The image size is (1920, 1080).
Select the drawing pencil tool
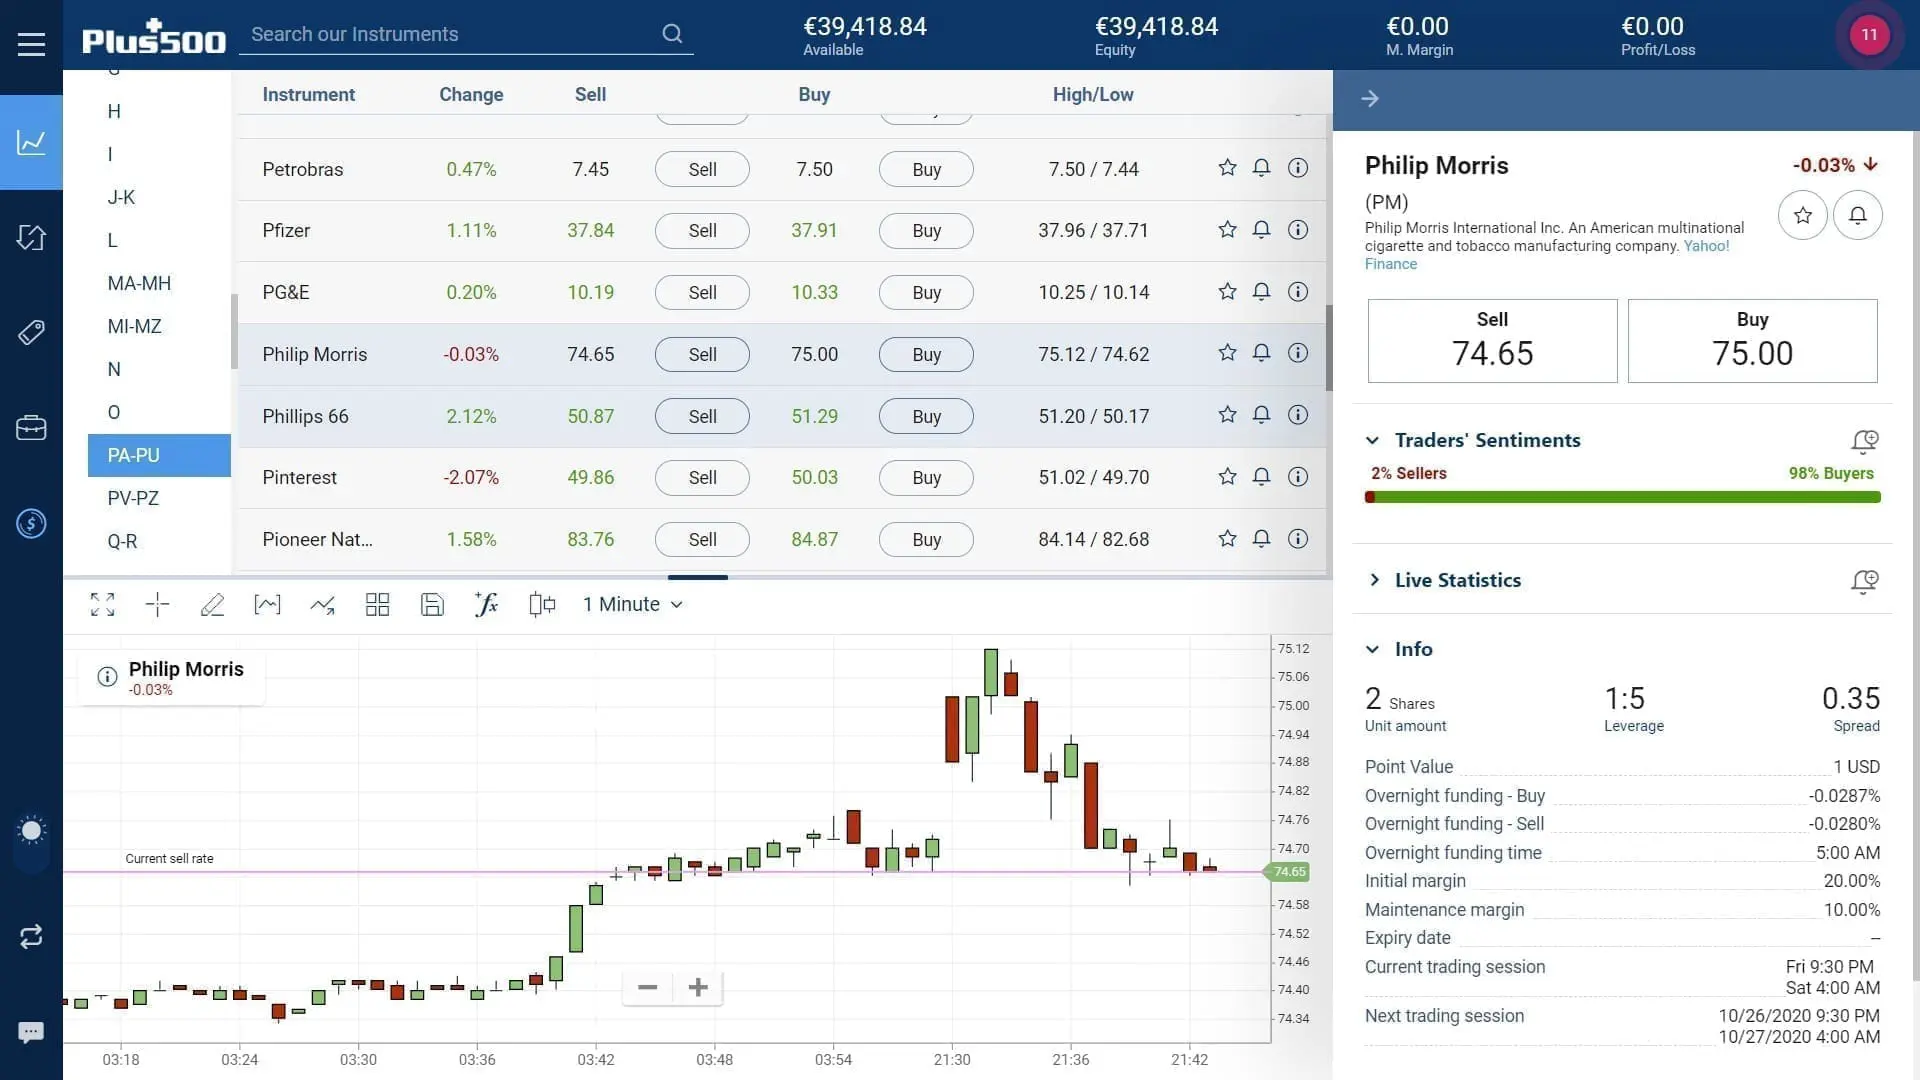point(212,604)
